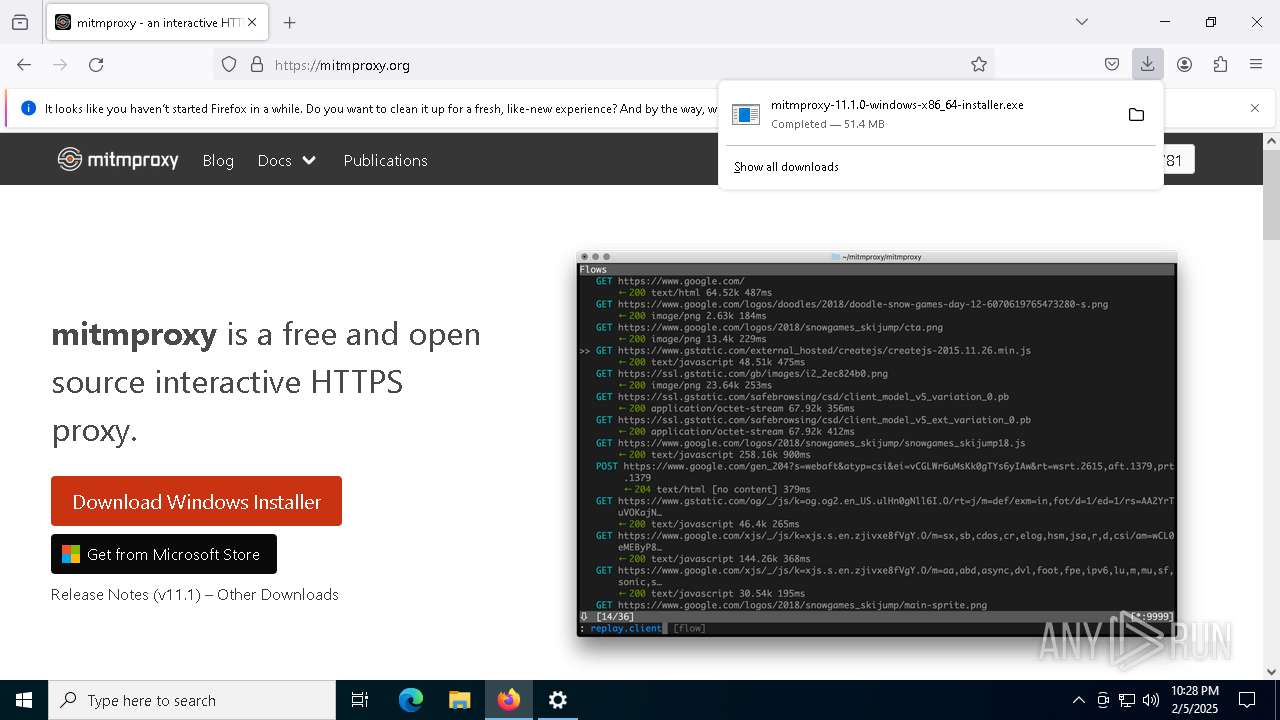Open the tracking protection shield icon
This screenshot has height=720, width=1280.
tap(229, 65)
